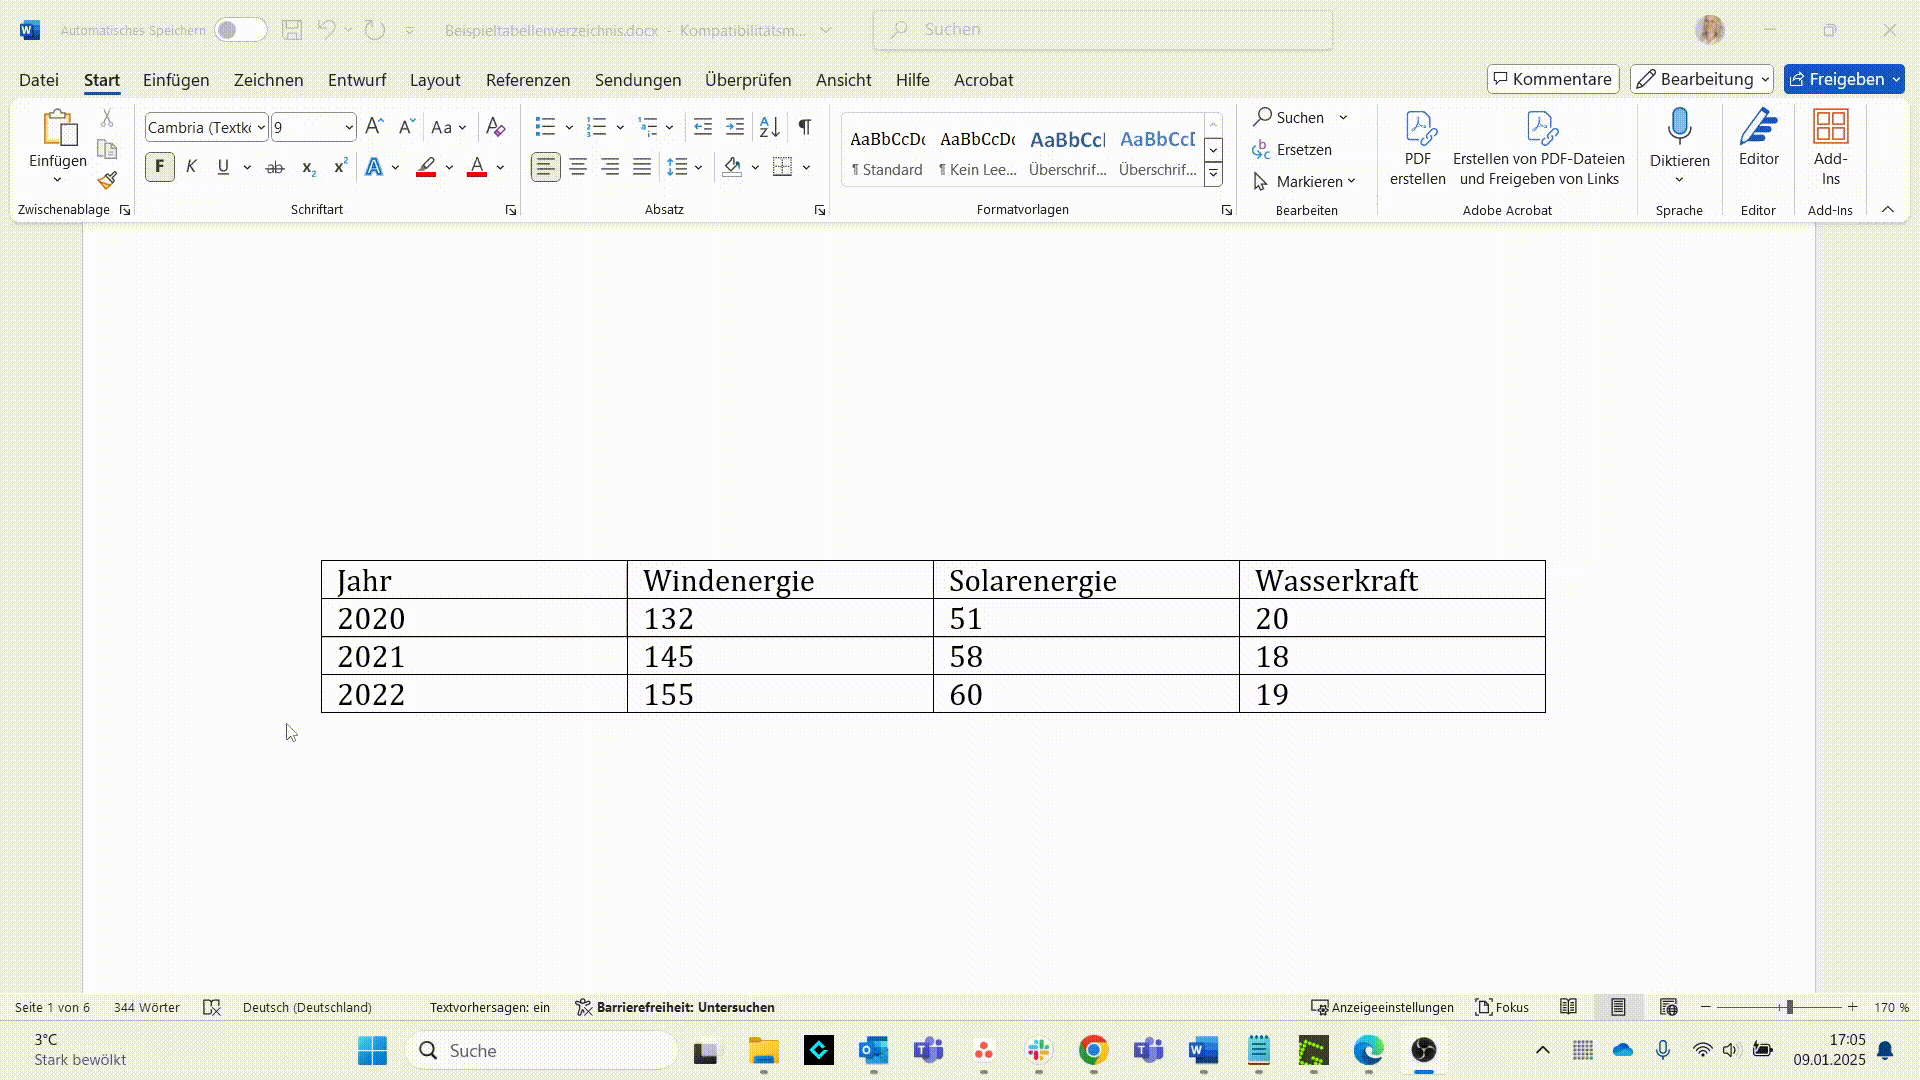
Task: Toggle Automatisches Speichern switch
Action: 240,30
